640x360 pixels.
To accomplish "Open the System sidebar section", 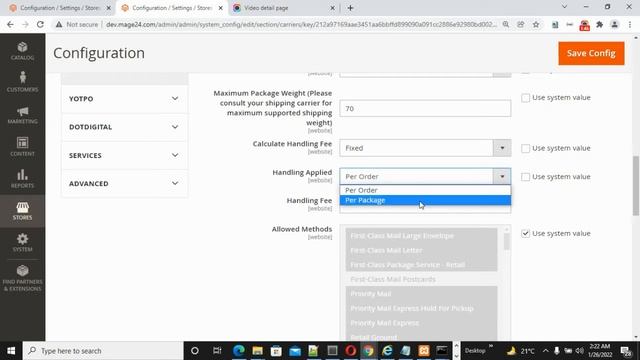I will click(22, 242).
